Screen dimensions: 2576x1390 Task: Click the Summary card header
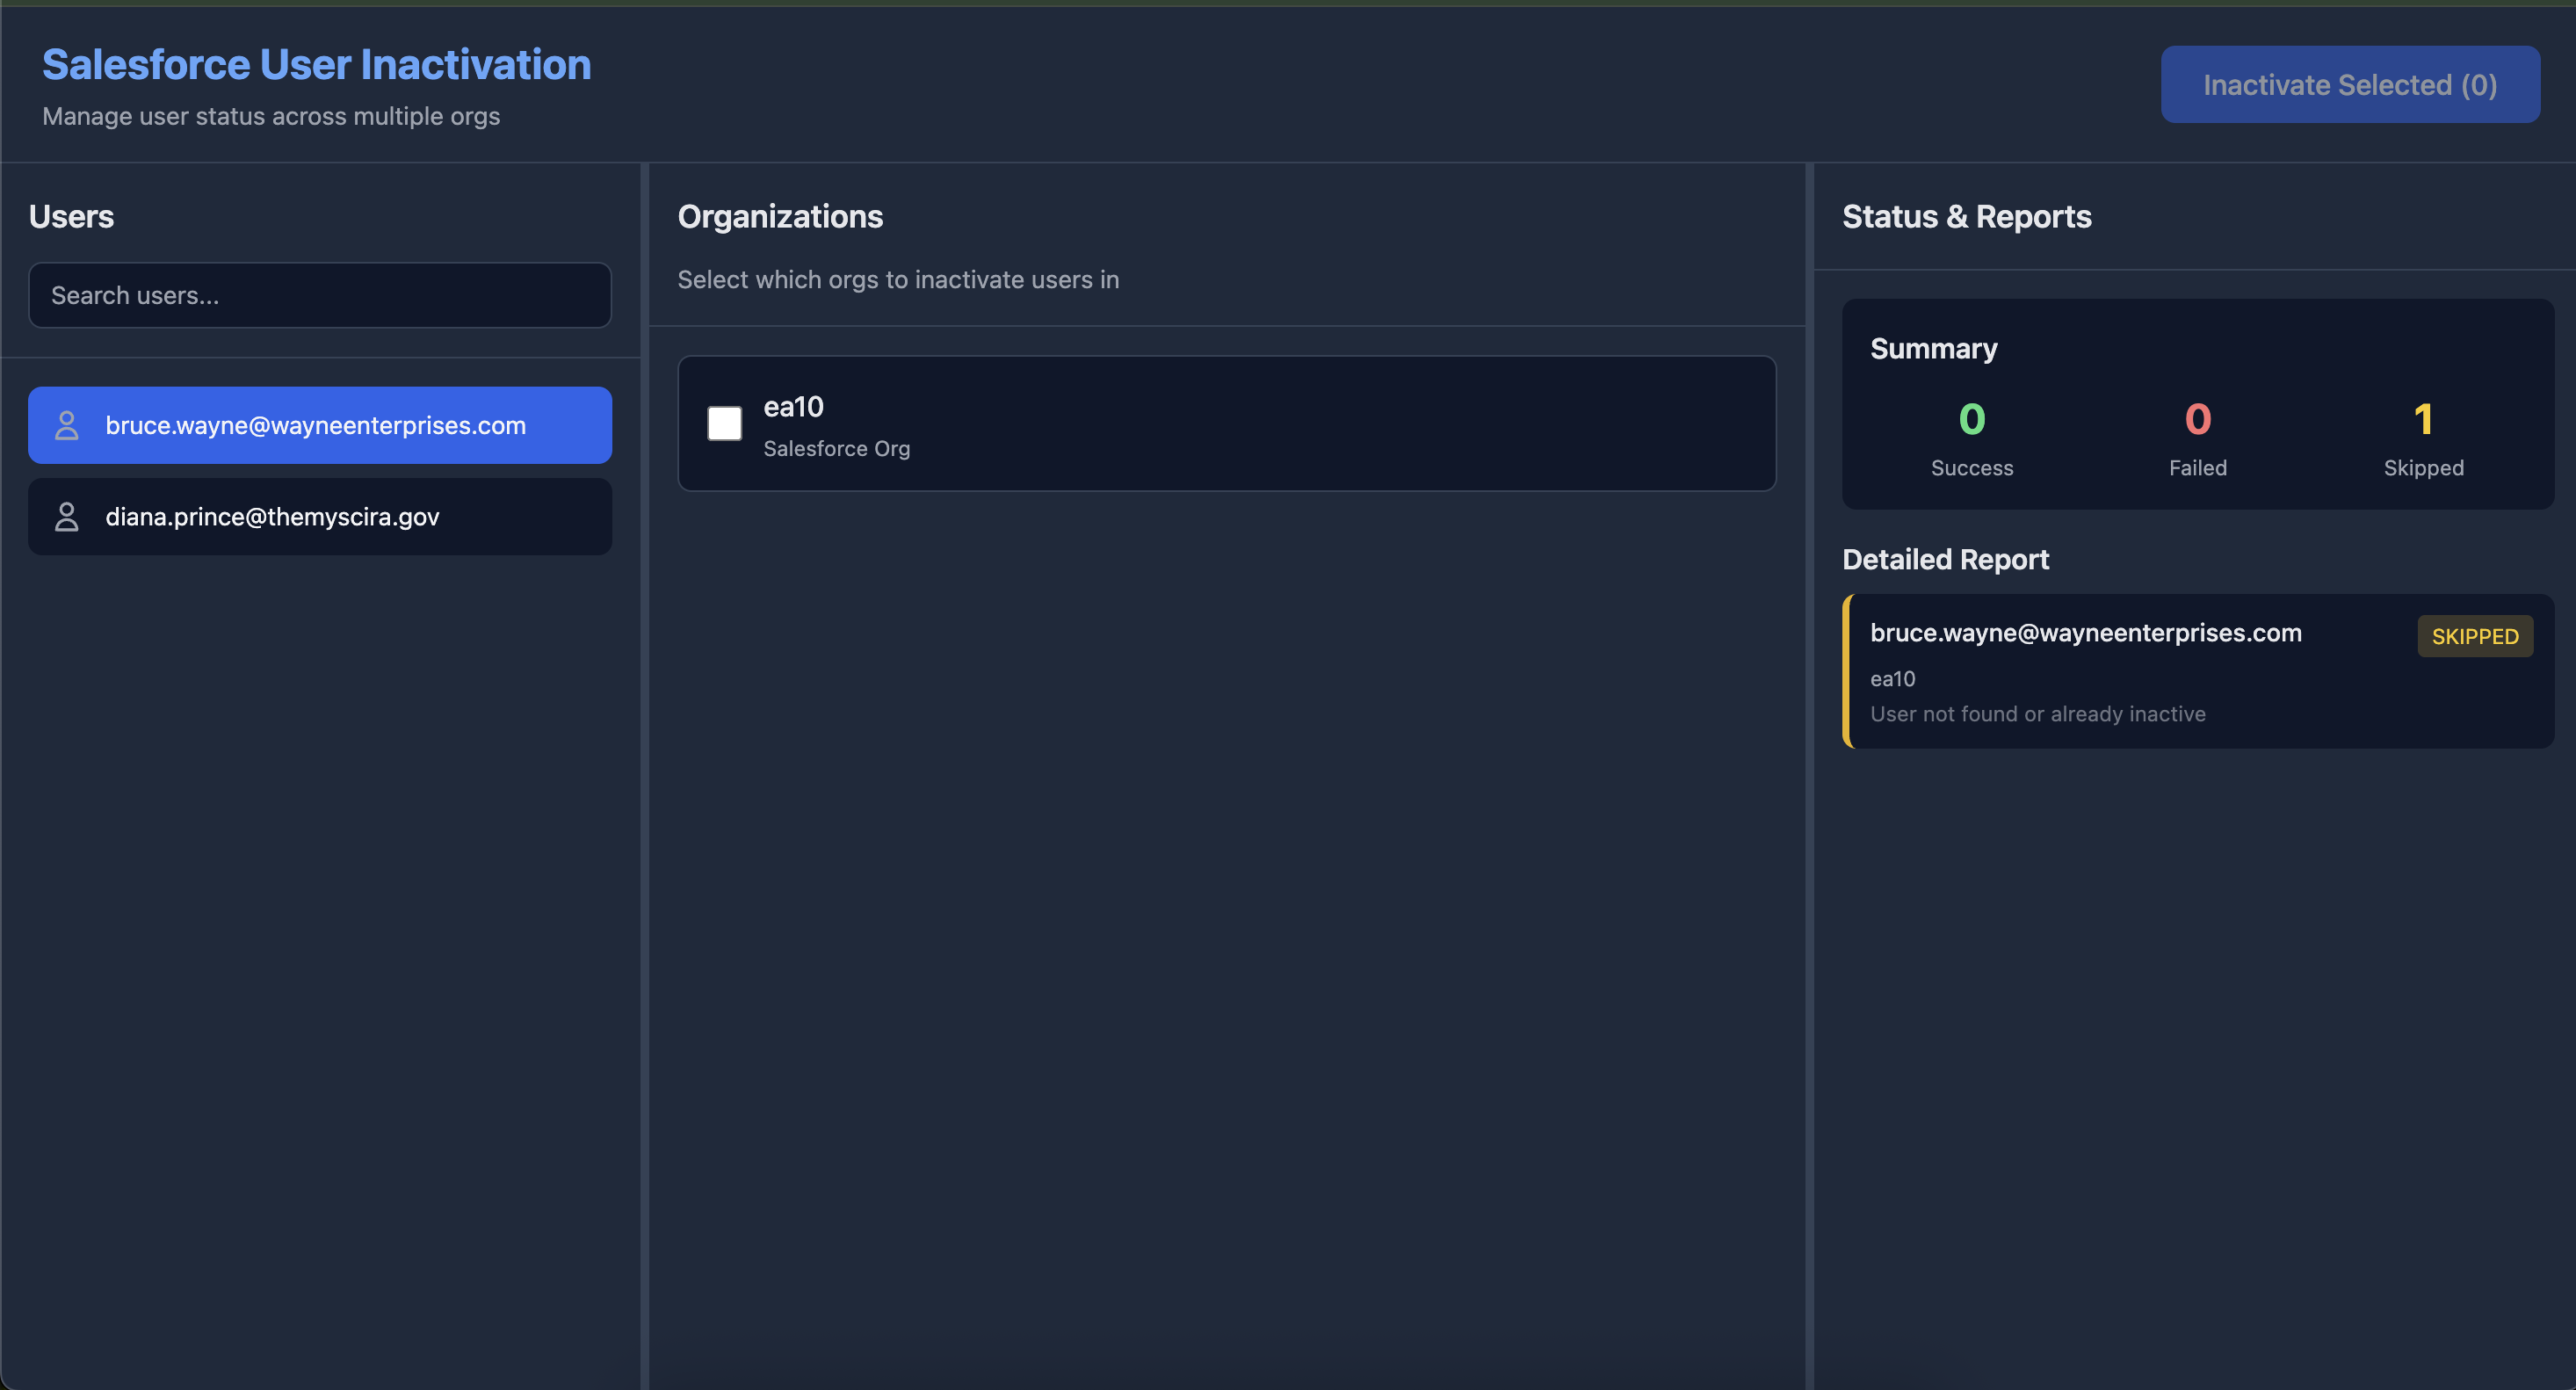[x=1932, y=348]
